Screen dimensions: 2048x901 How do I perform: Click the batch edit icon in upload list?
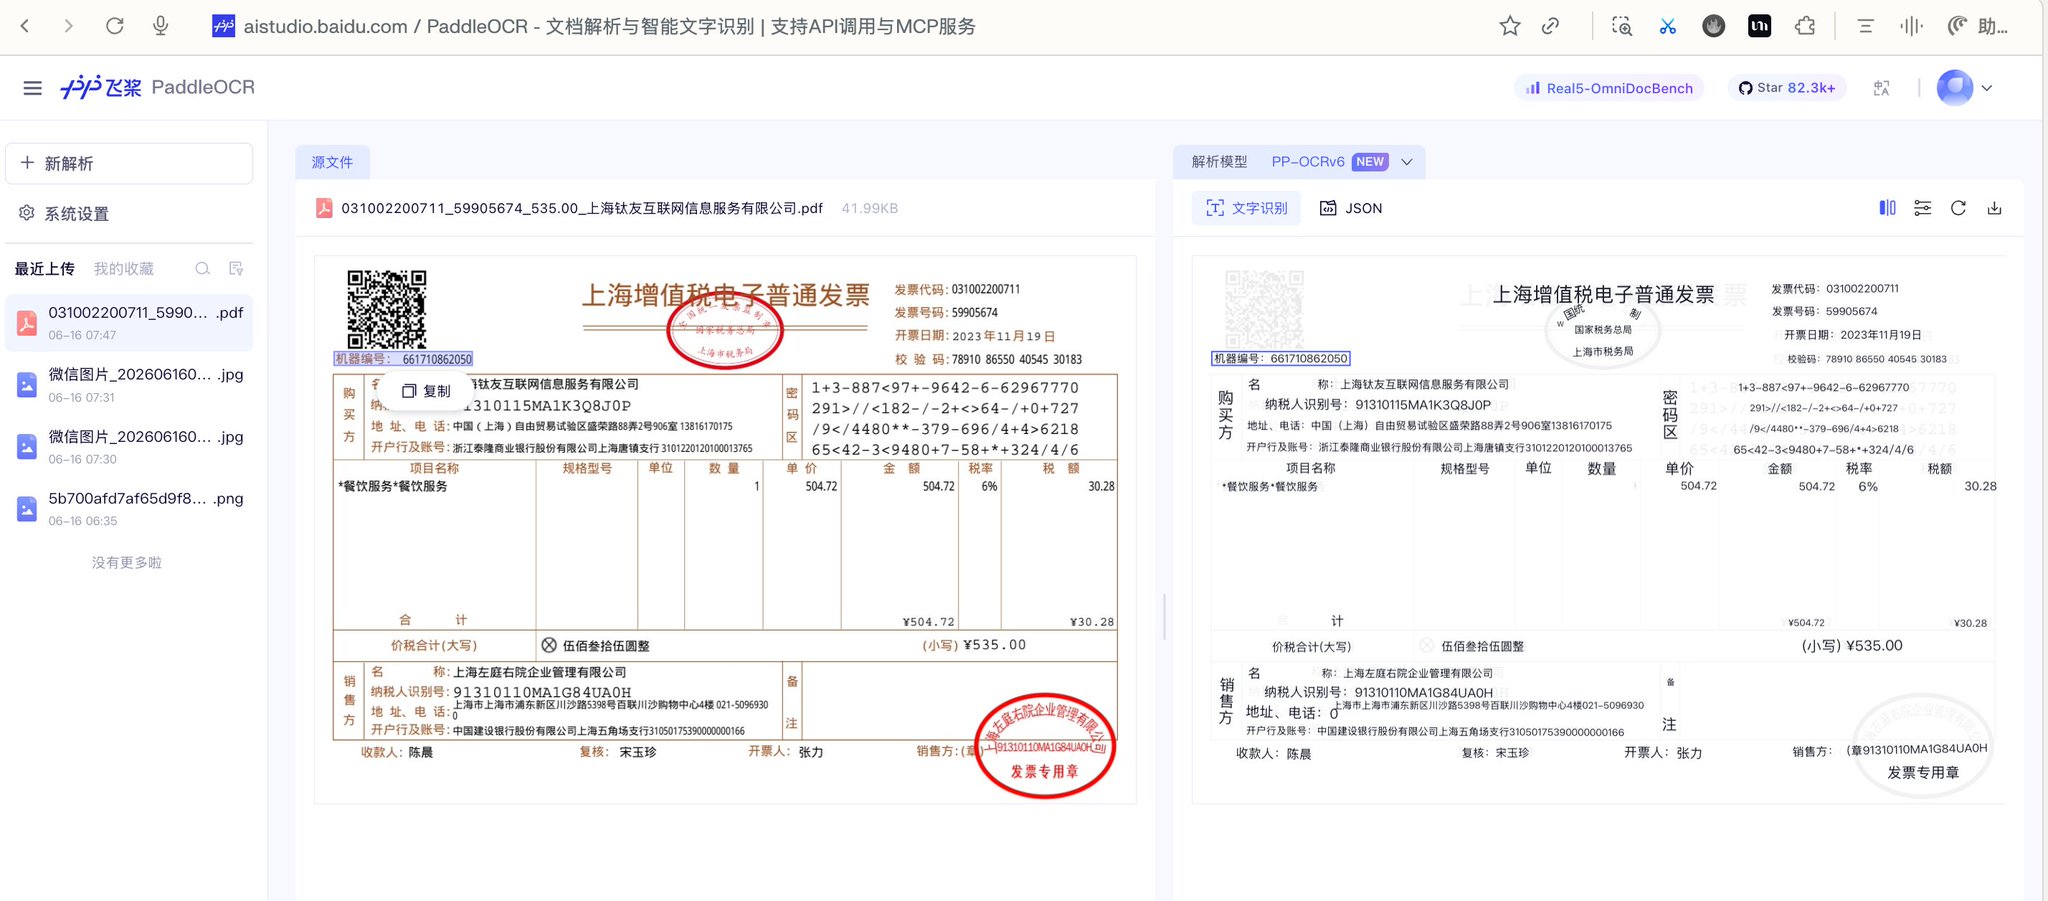click(236, 269)
